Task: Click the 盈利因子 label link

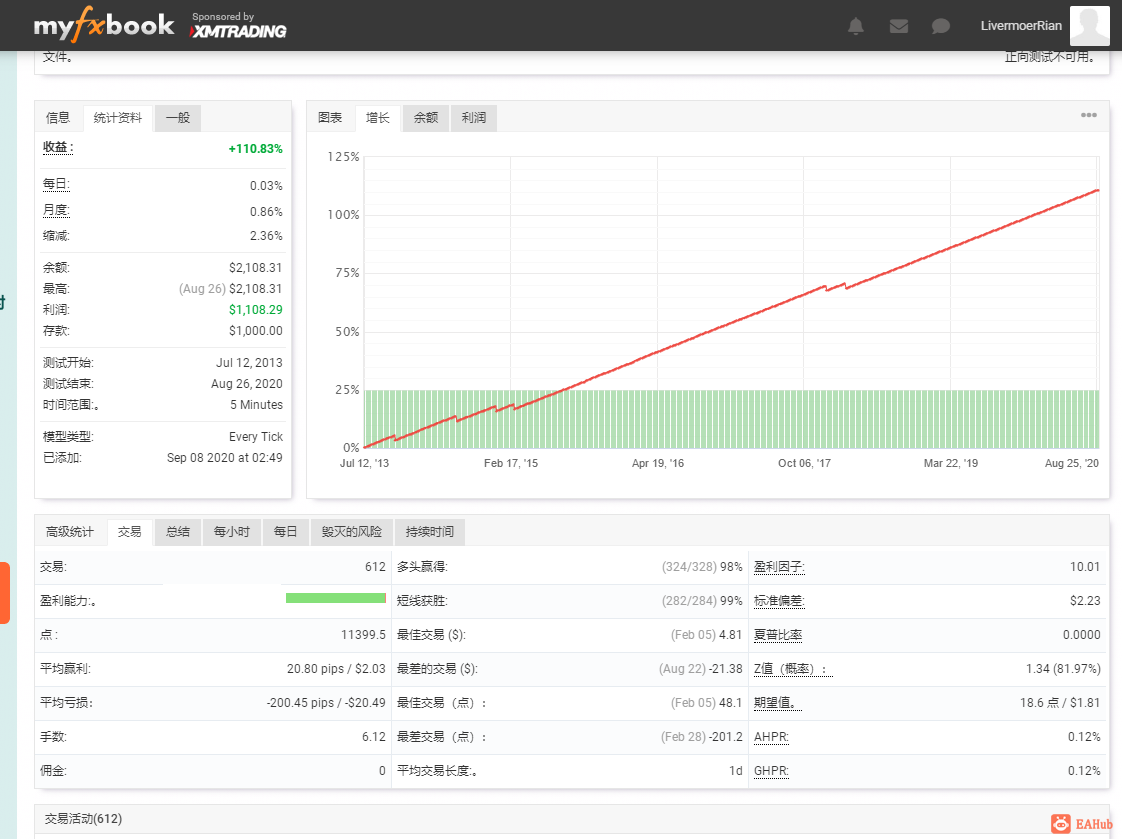Action: [779, 567]
